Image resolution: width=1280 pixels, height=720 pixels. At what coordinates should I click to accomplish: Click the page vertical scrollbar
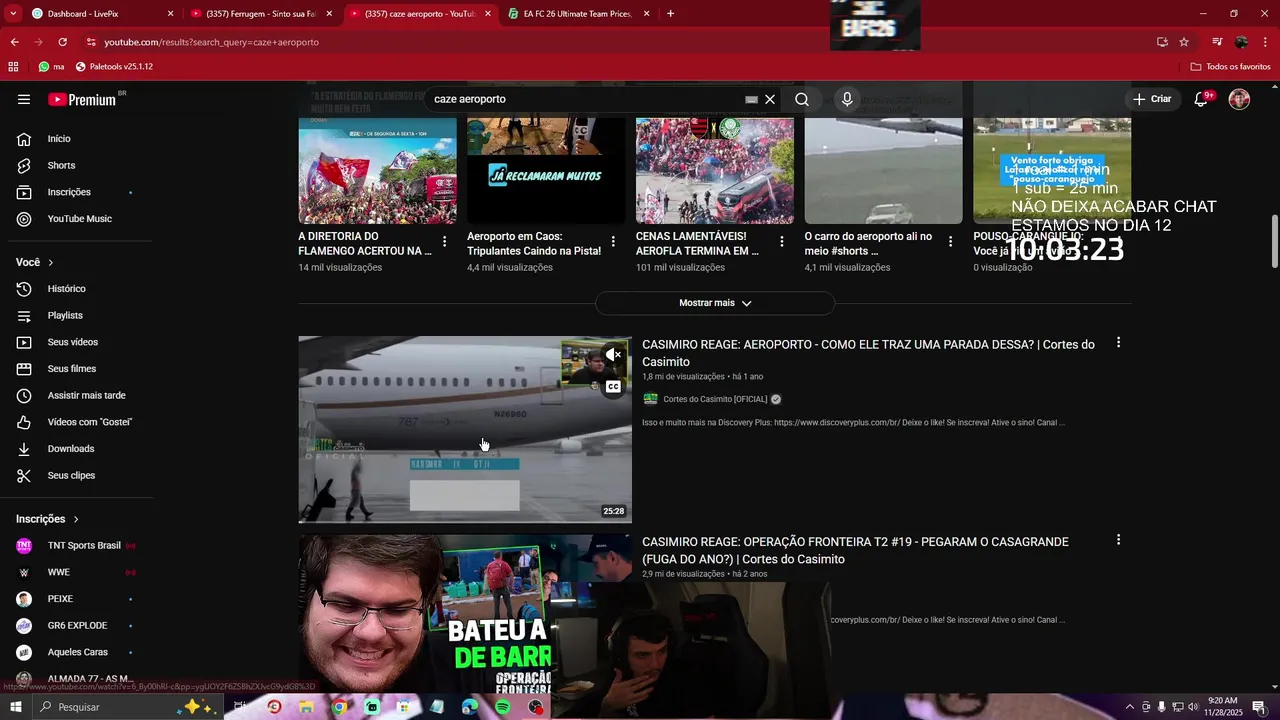click(1274, 241)
